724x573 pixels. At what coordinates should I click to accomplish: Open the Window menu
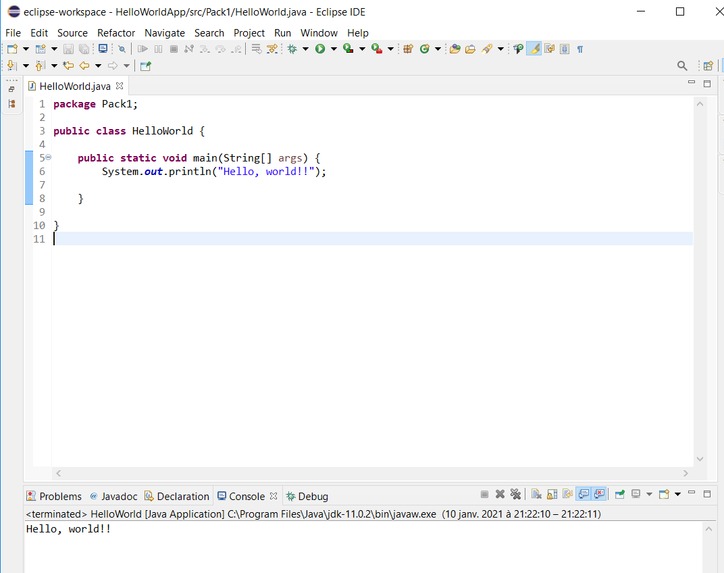tap(319, 33)
